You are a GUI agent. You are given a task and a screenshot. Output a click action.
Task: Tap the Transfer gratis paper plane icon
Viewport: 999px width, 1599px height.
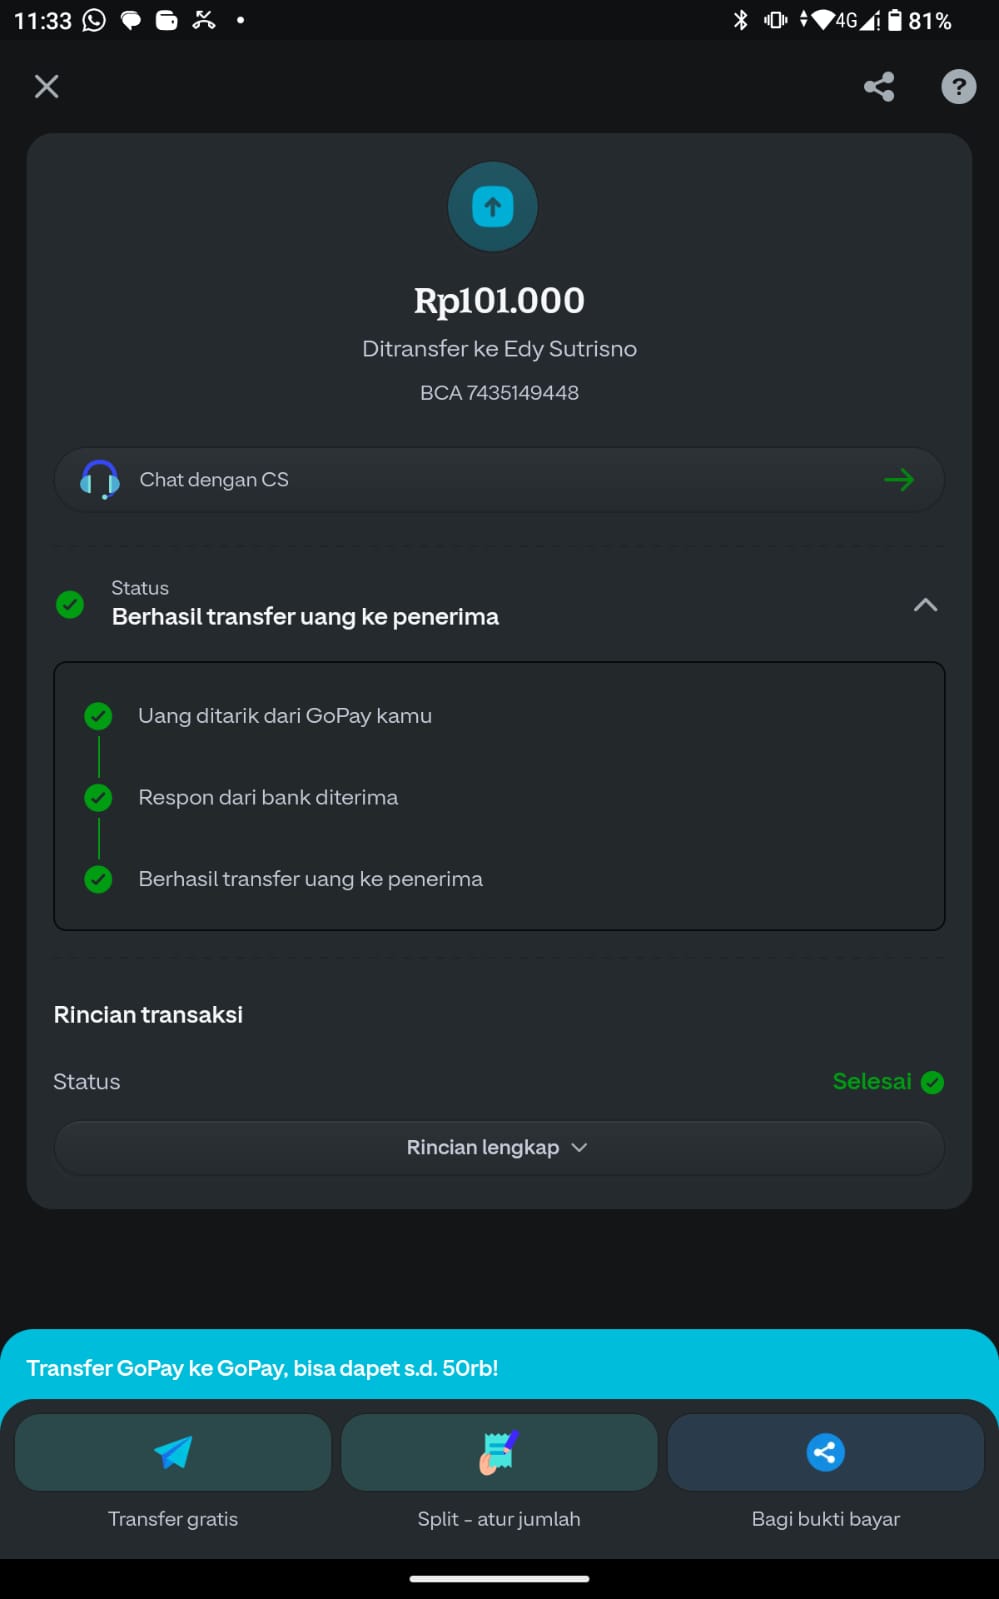[x=173, y=1452]
